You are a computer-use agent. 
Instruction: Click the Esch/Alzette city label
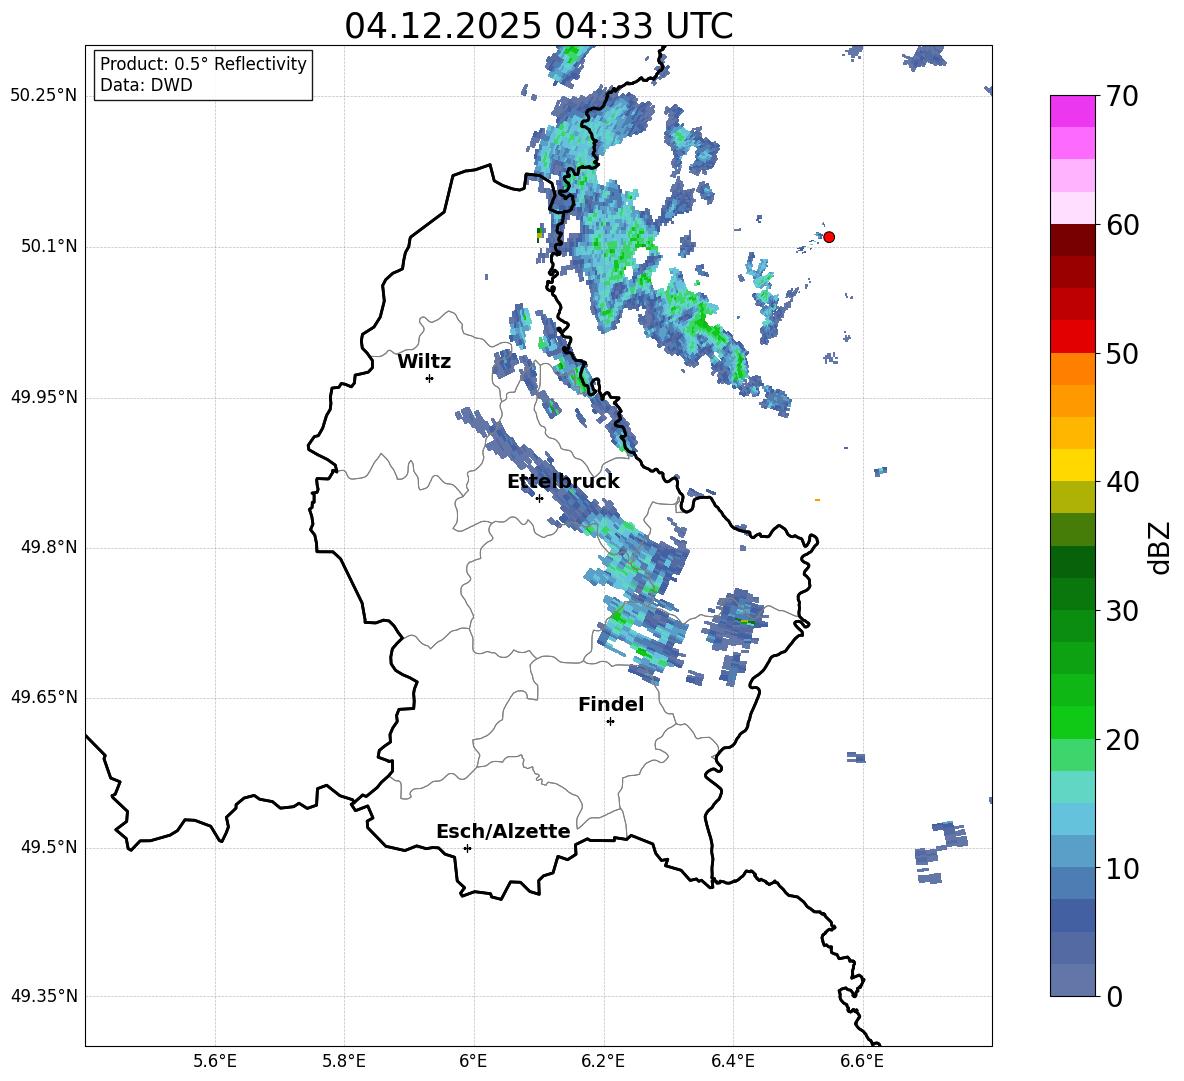tap(503, 831)
